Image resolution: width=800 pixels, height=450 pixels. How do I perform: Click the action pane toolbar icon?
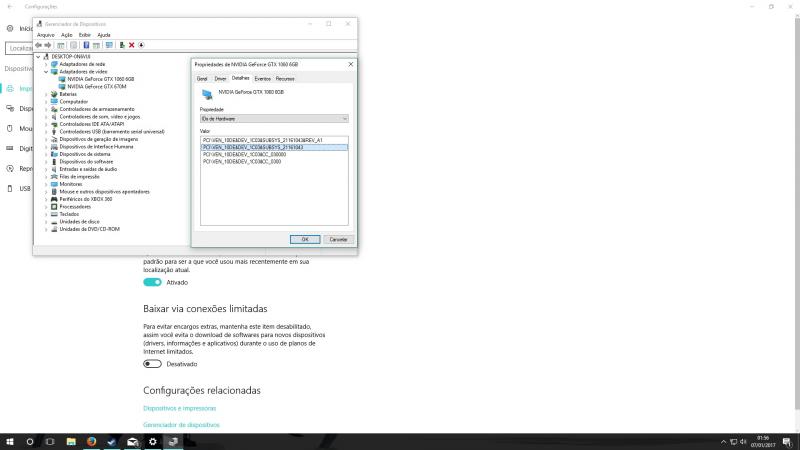[96, 45]
